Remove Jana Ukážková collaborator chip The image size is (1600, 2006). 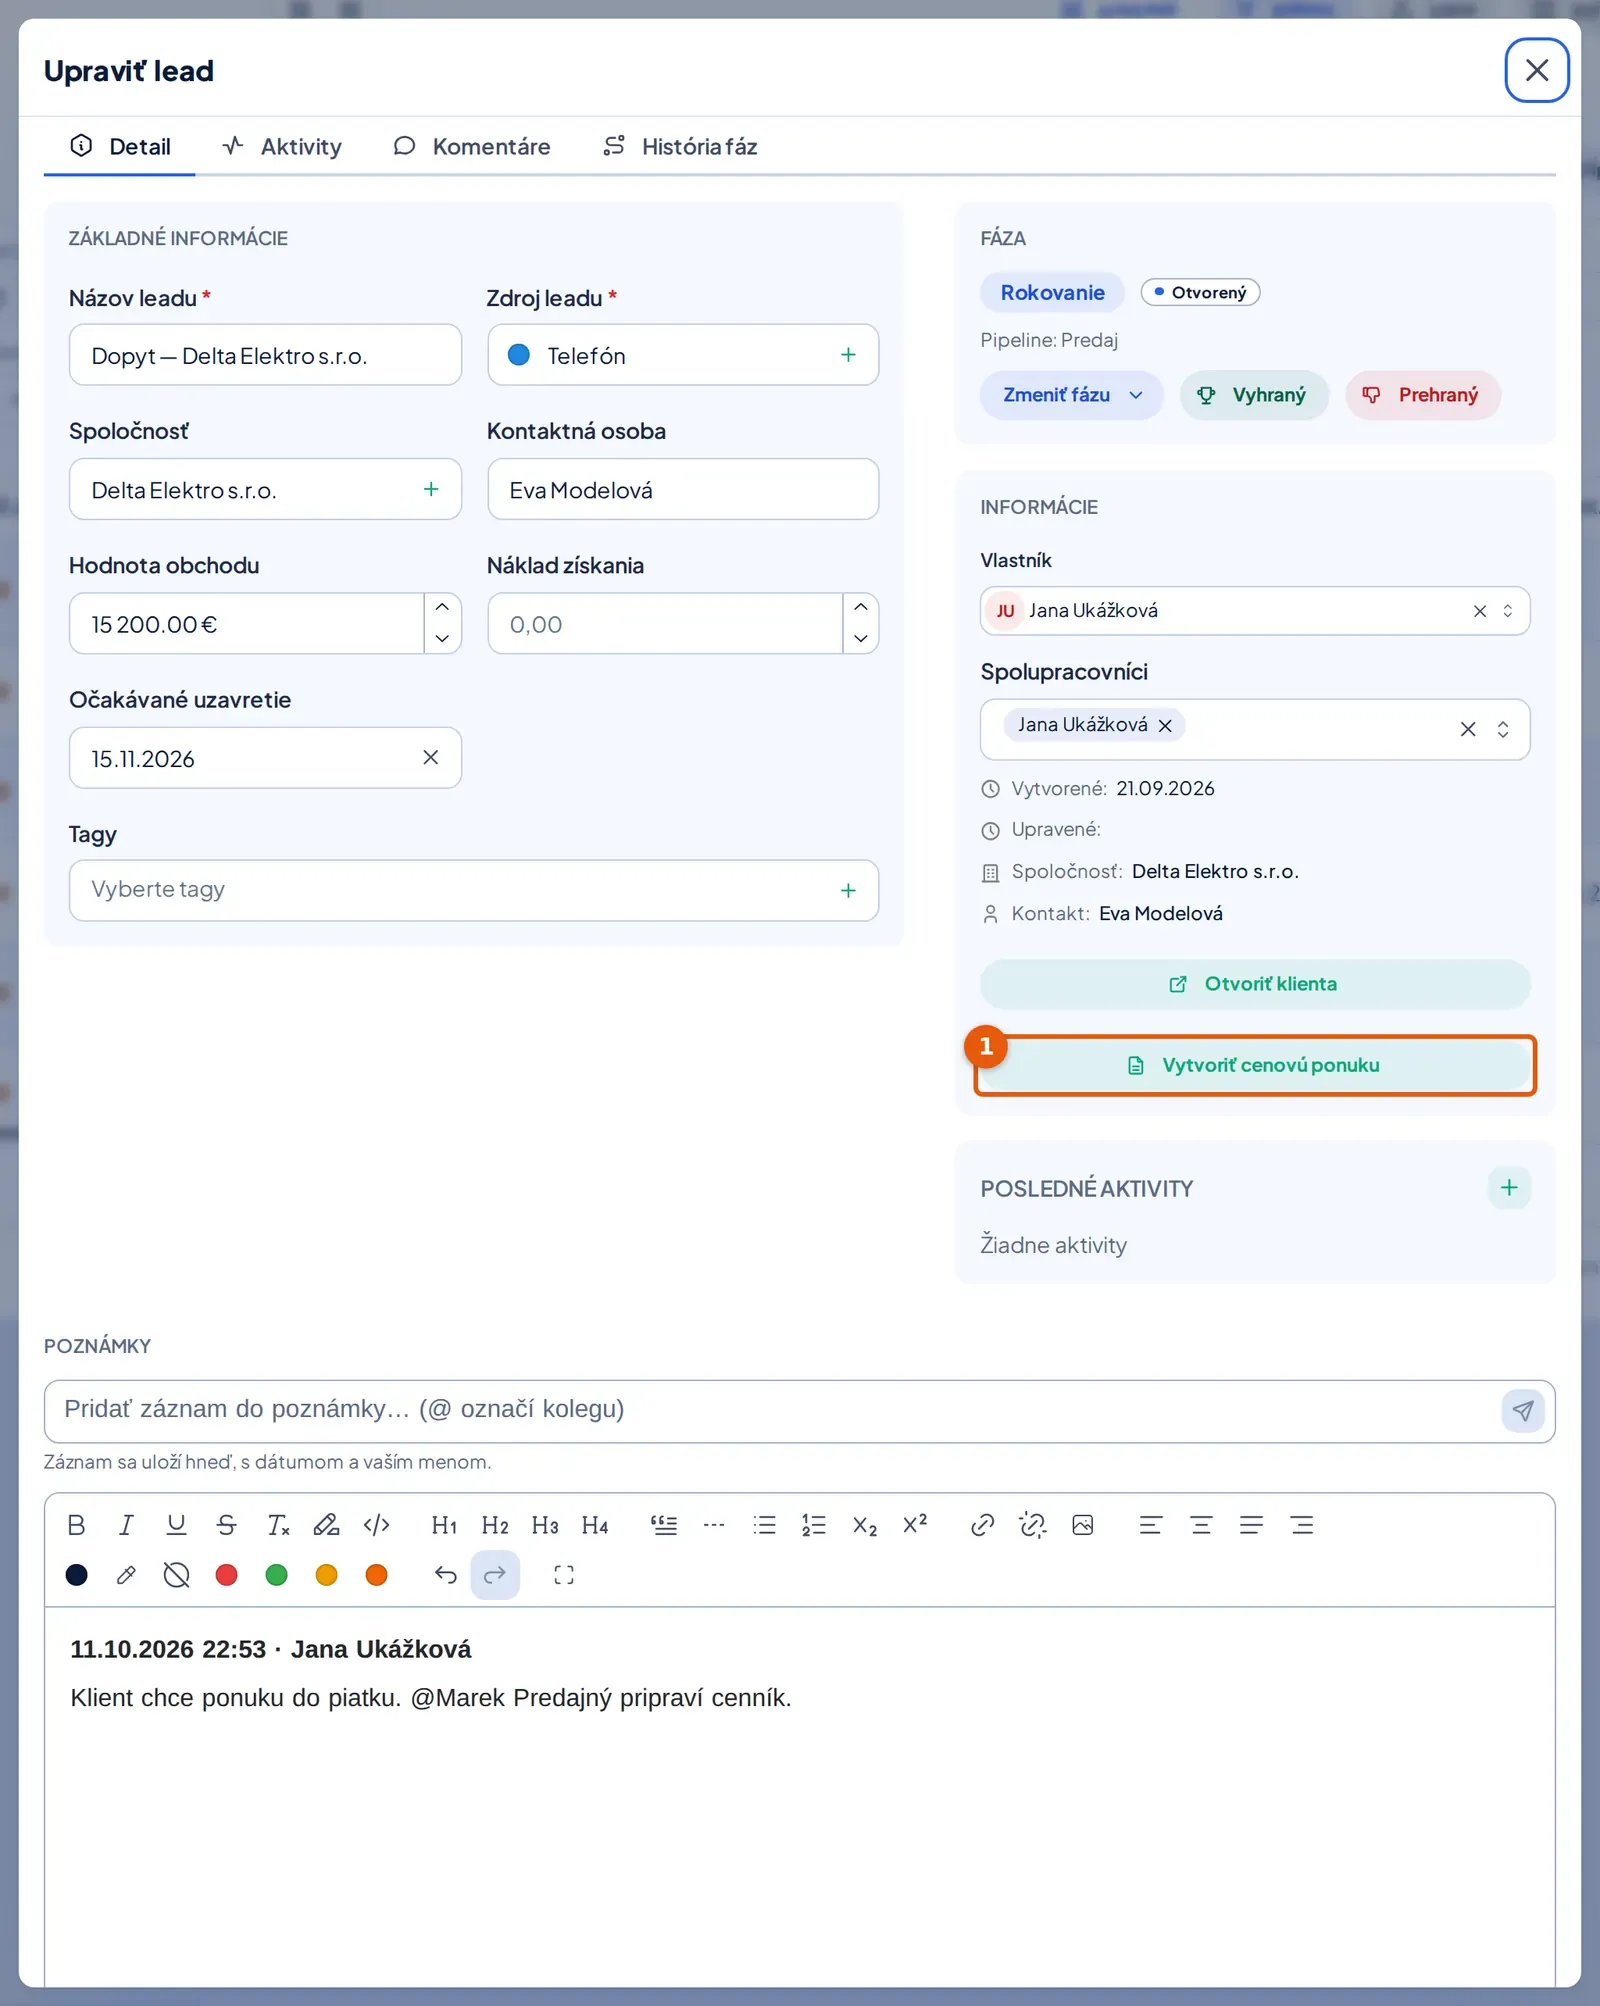pyautogui.click(x=1165, y=726)
